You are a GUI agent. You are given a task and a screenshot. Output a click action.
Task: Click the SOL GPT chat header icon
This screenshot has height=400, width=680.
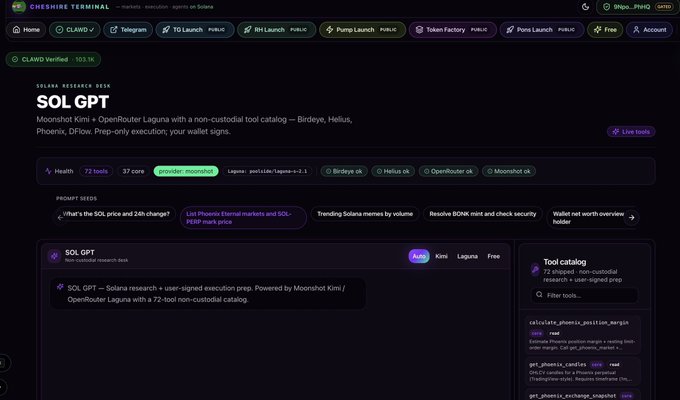click(x=54, y=256)
